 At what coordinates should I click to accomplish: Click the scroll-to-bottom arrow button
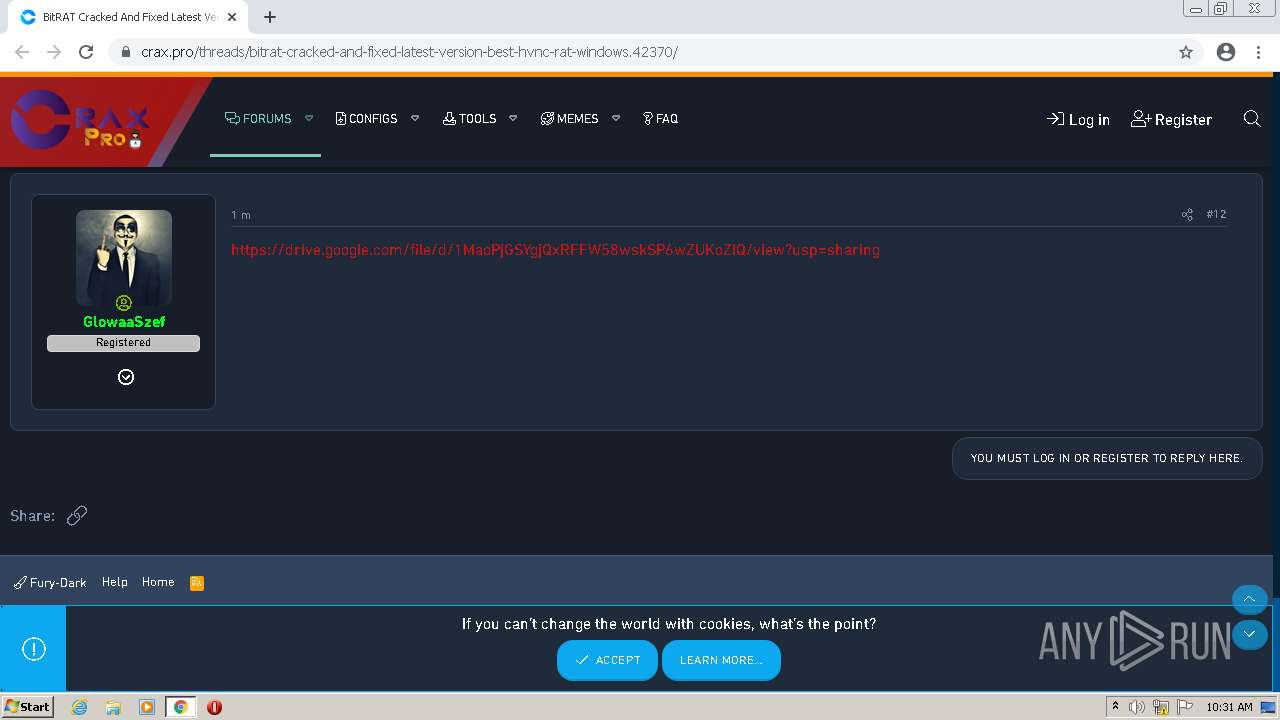tap(1249, 634)
